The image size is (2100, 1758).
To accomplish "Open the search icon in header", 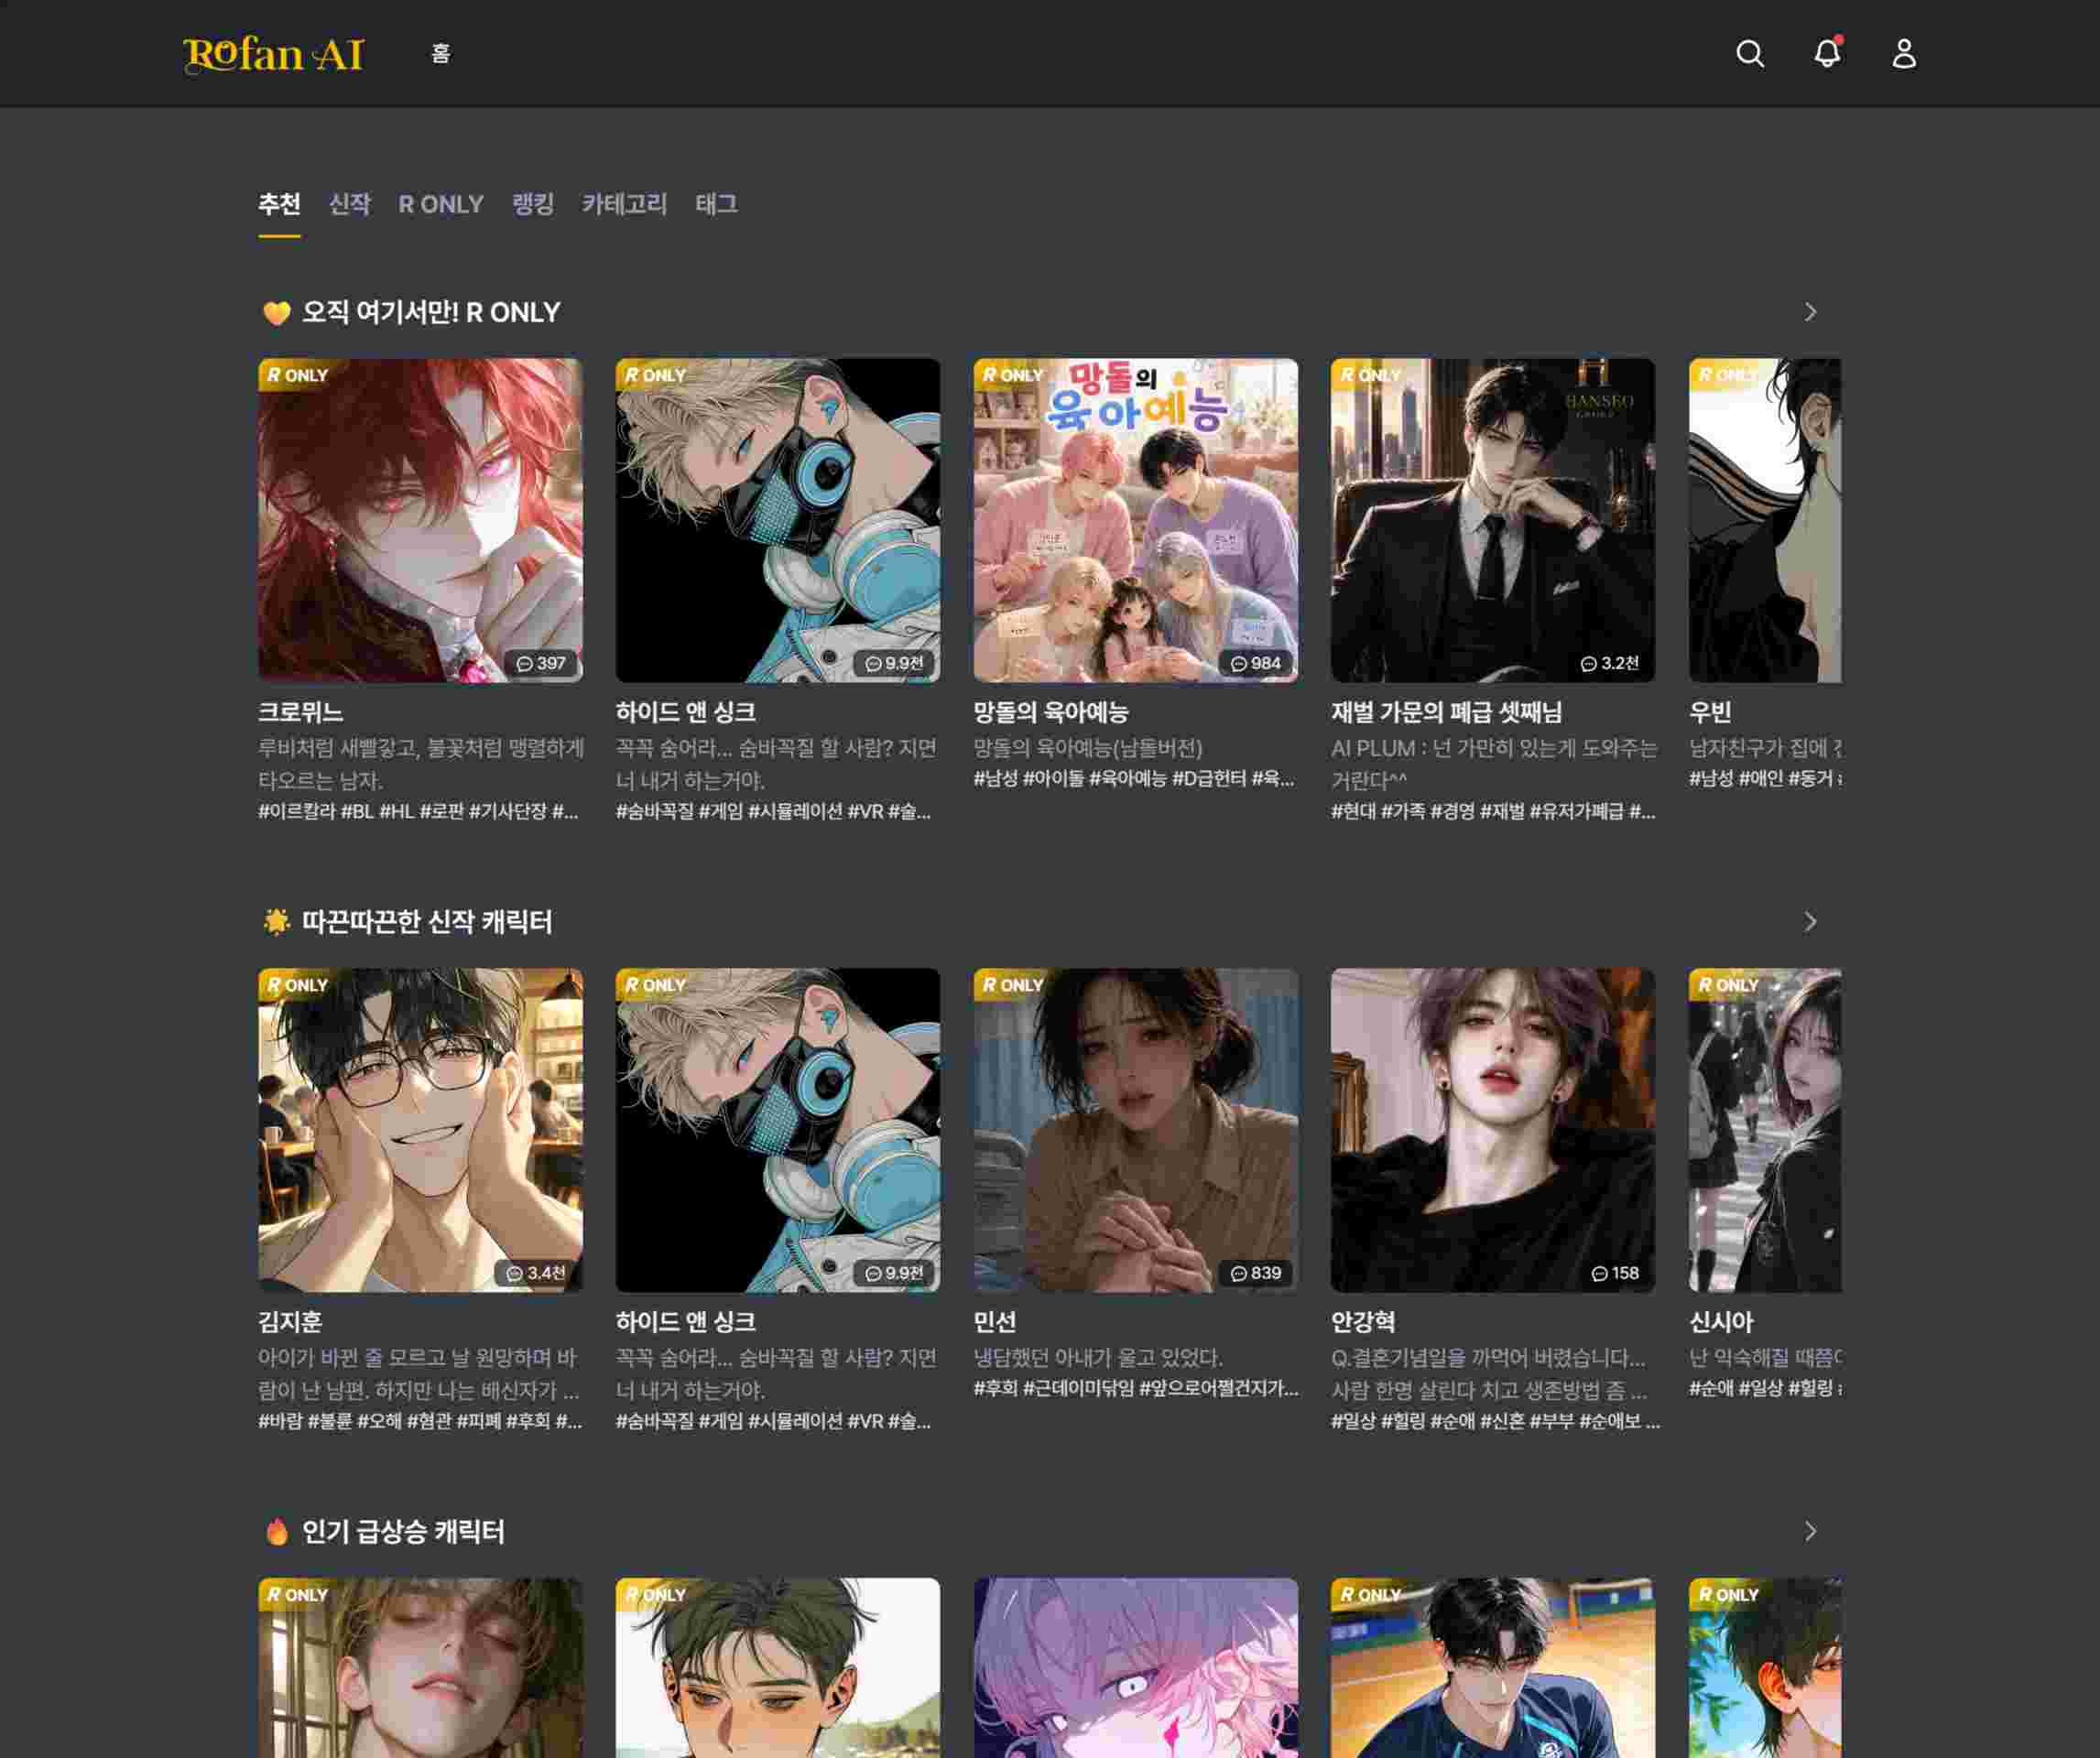I will pos(1750,54).
